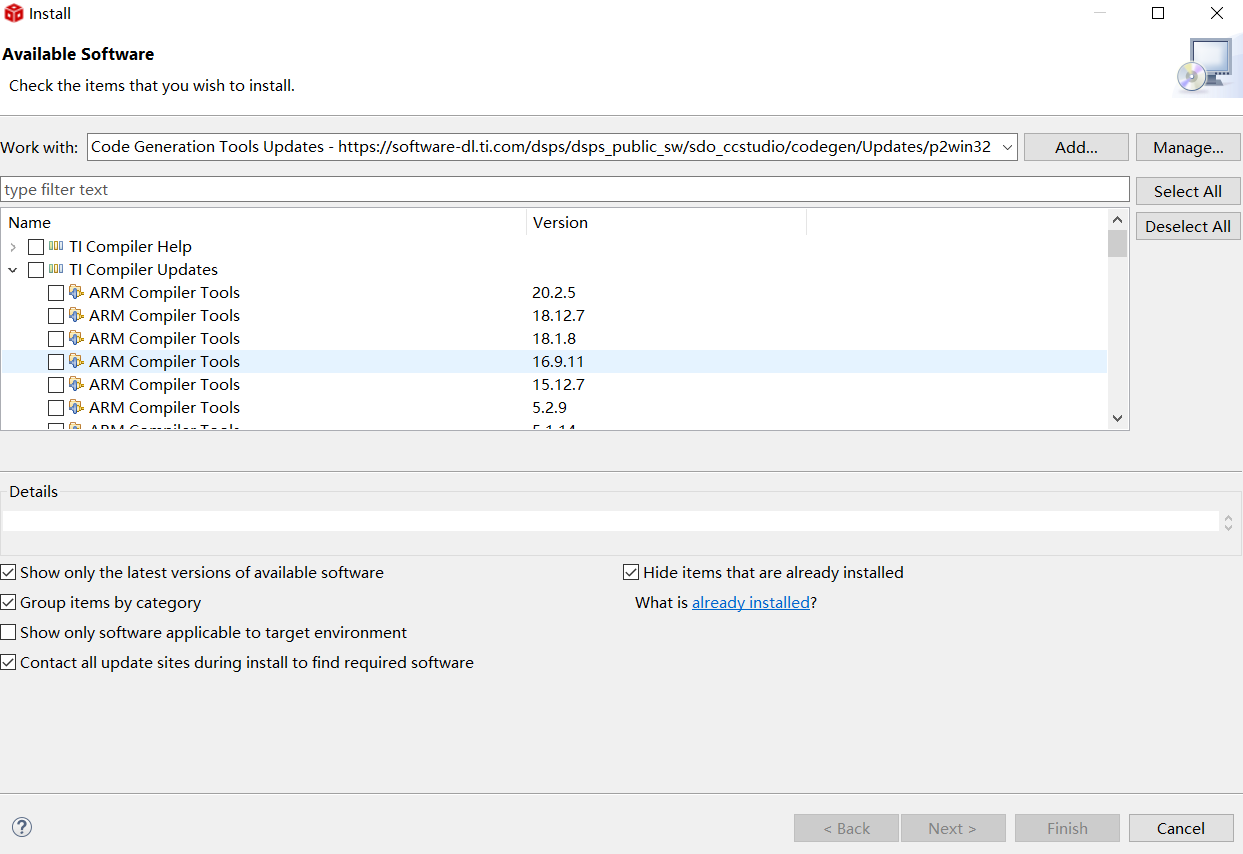Screen dimensions: 1243x854
Task: Click the package icon for ARM Compiler Tools 18.12.7
Action: coord(75,315)
